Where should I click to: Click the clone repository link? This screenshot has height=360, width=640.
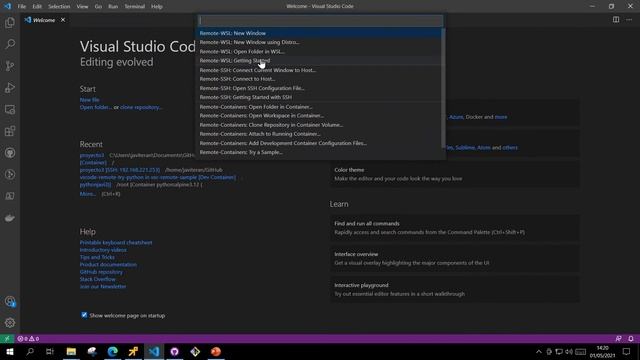click(x=141, y=107)
